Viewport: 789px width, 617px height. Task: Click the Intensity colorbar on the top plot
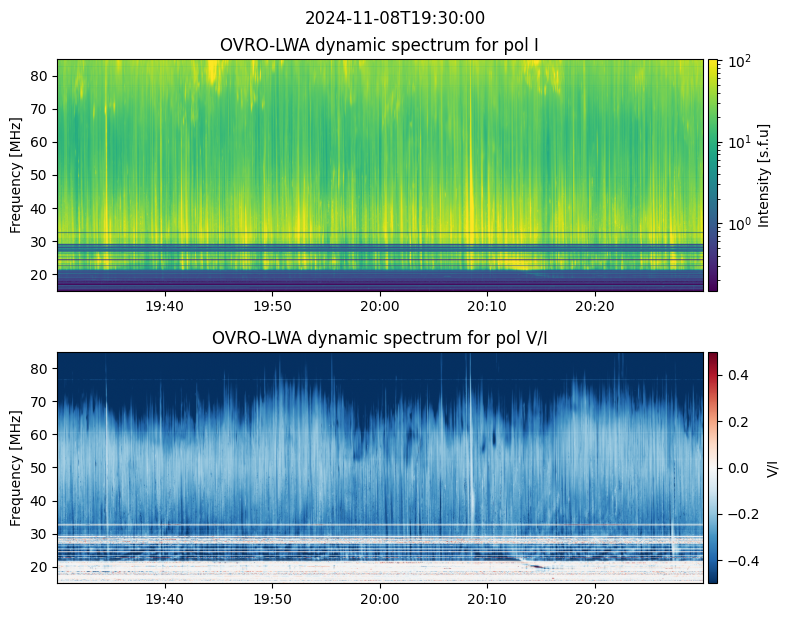pos(713,175)
